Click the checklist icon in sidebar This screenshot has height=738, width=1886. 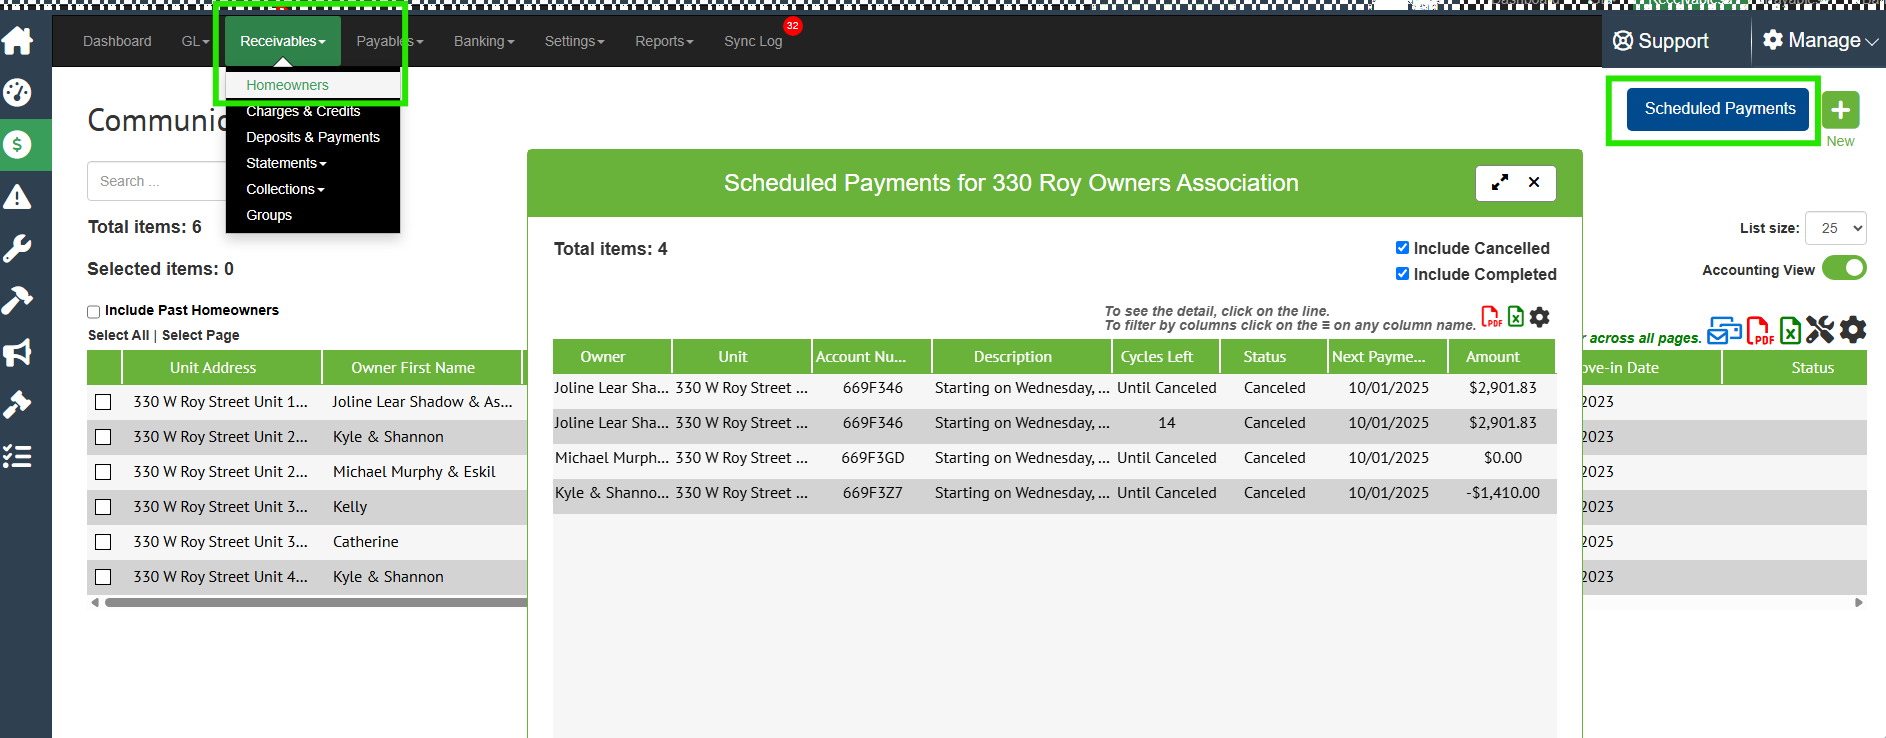[x=18, y=457]
